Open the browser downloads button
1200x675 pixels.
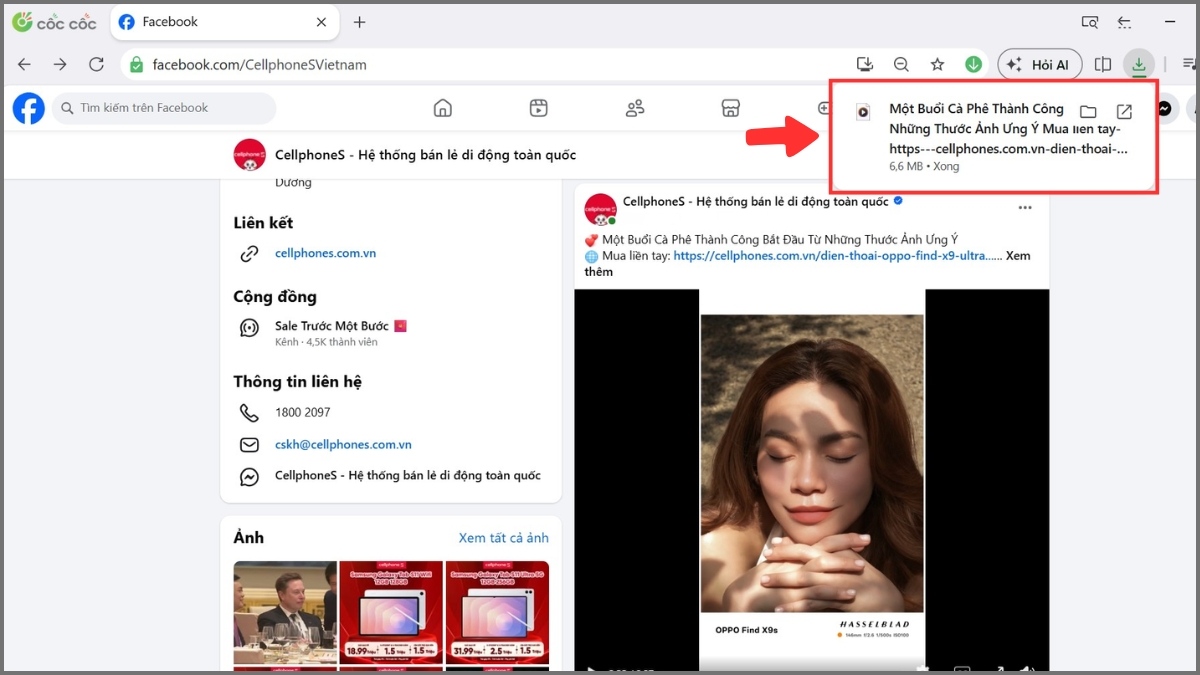[1138, 65]
